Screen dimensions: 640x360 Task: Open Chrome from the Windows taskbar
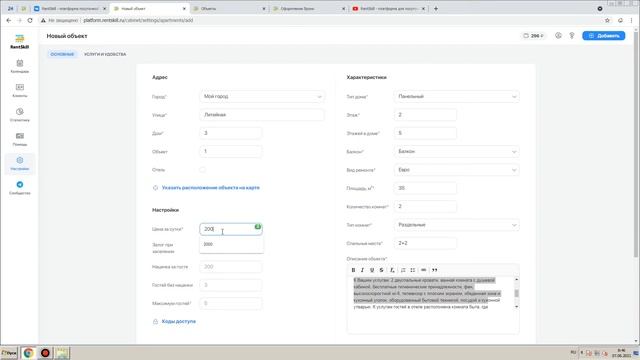(x=28, y=353)
